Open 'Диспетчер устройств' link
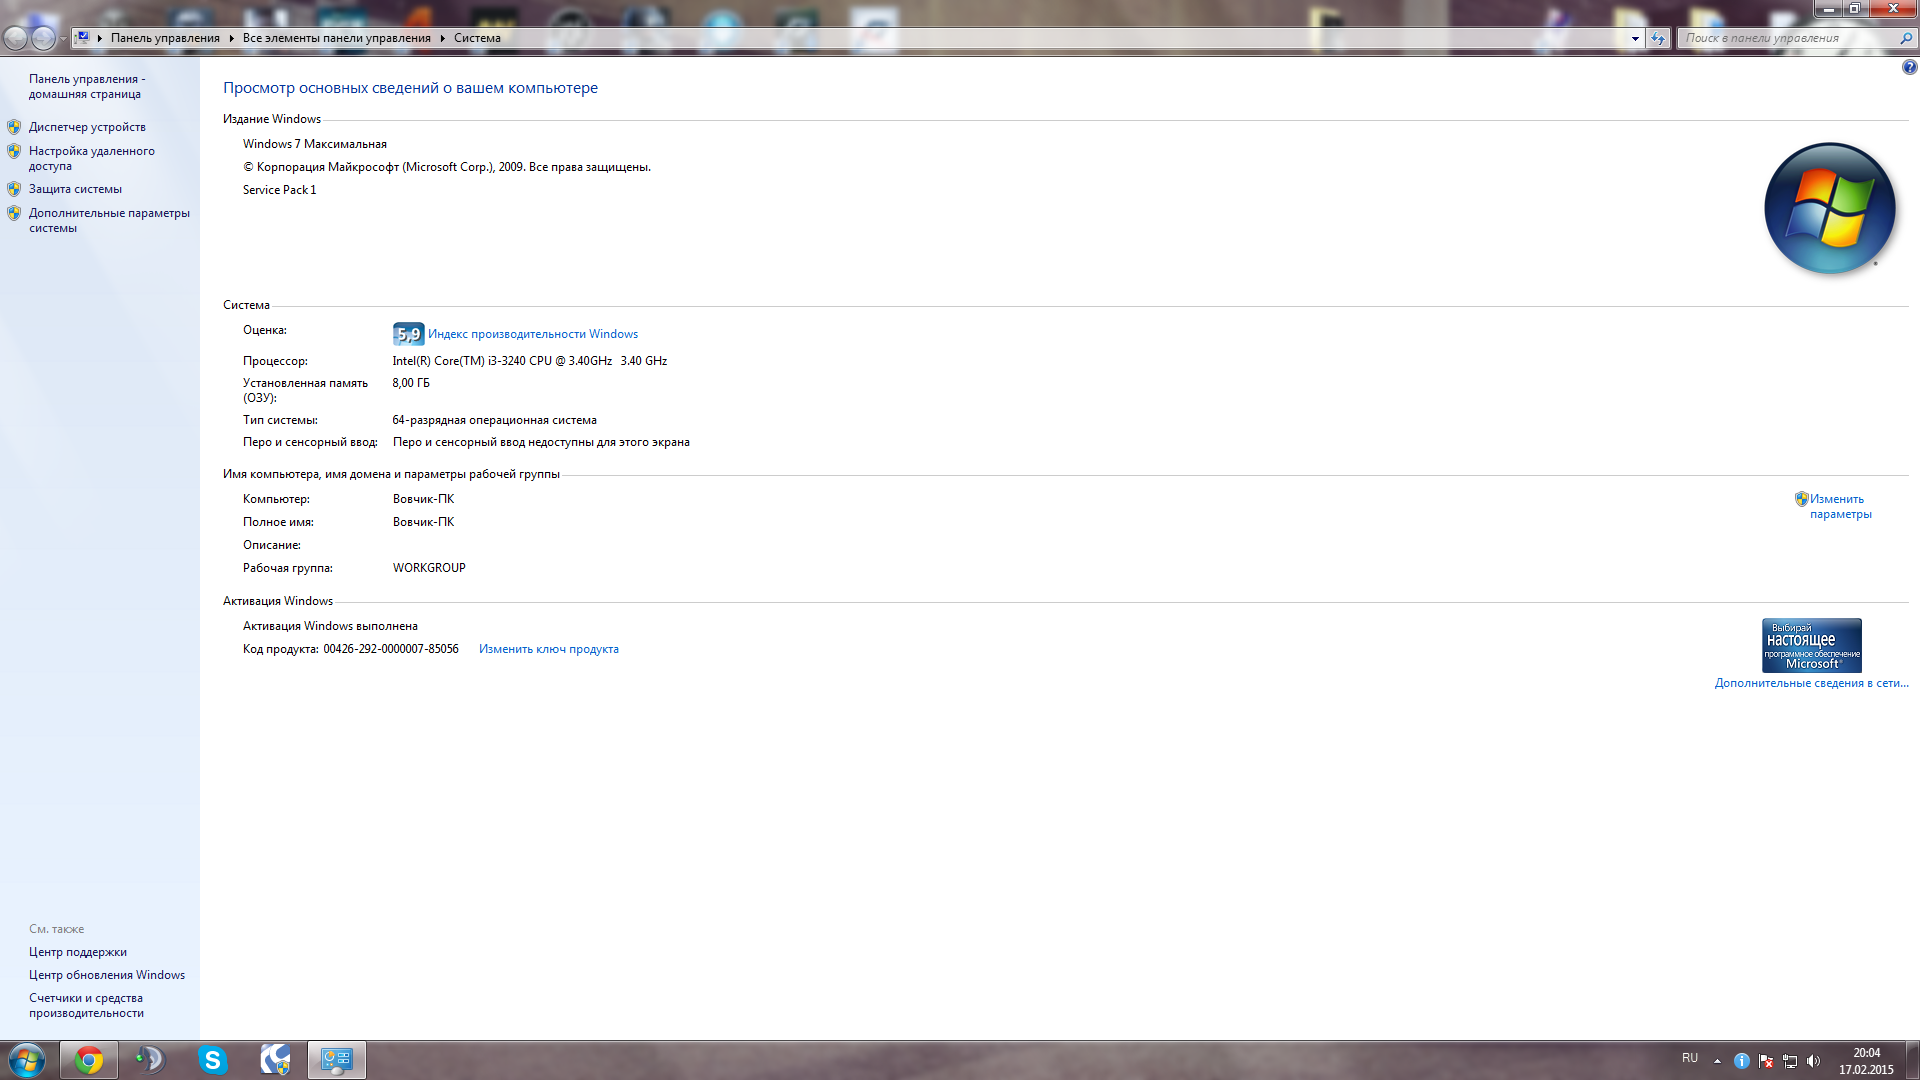The width and height of the screenshot is (1920, 1080). (x=87, y=127)
